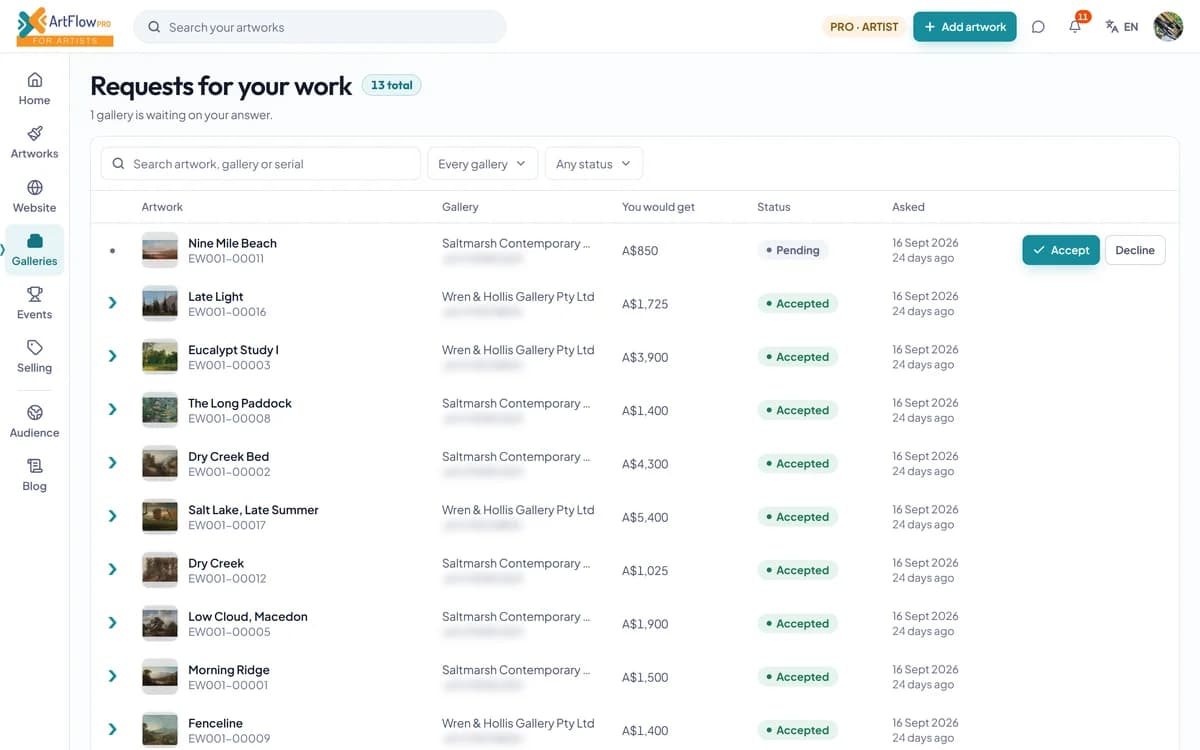Click the user avatar in top bar
Screen dimensions: 1200x750
pyautogui.click(x=1168, y=27)
